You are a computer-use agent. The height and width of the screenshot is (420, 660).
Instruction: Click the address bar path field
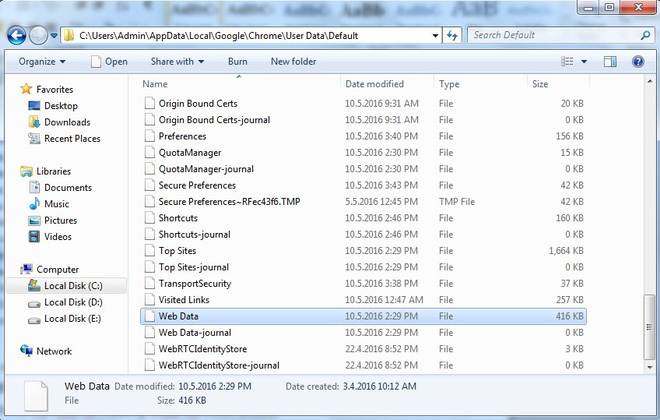pyautogui.click(x=250, y=35)
